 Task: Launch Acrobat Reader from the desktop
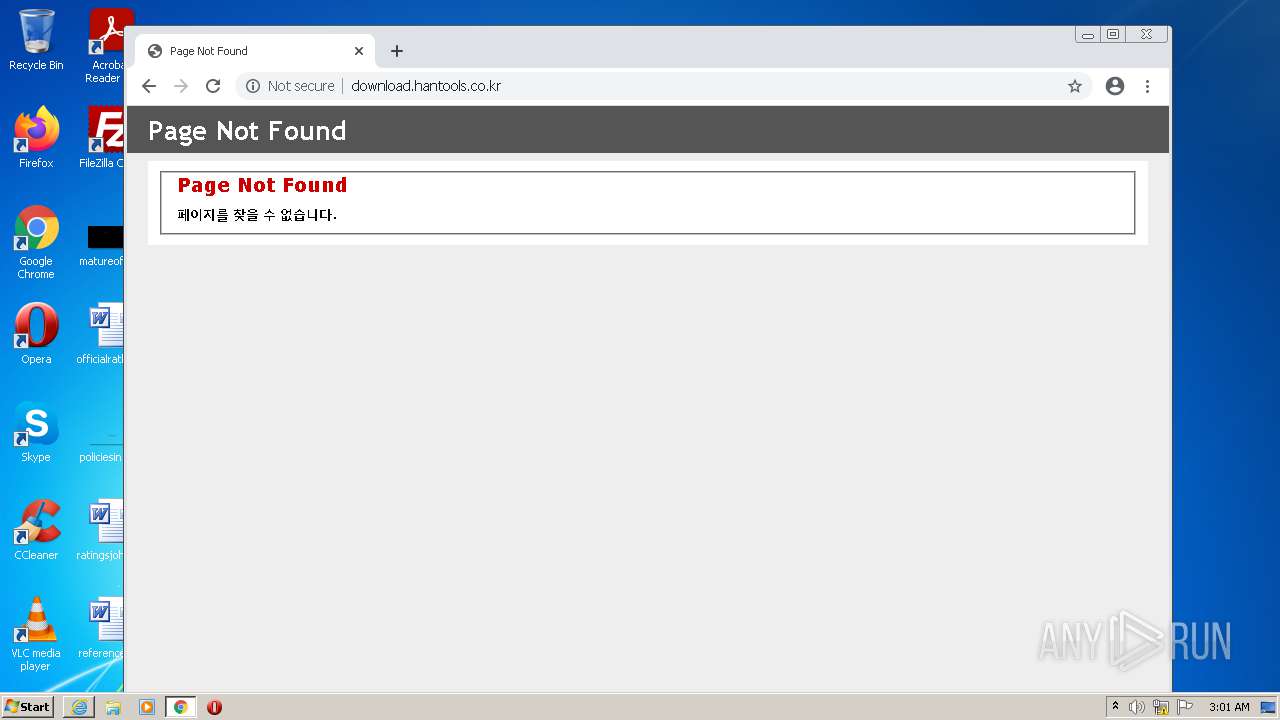(106, 45)
